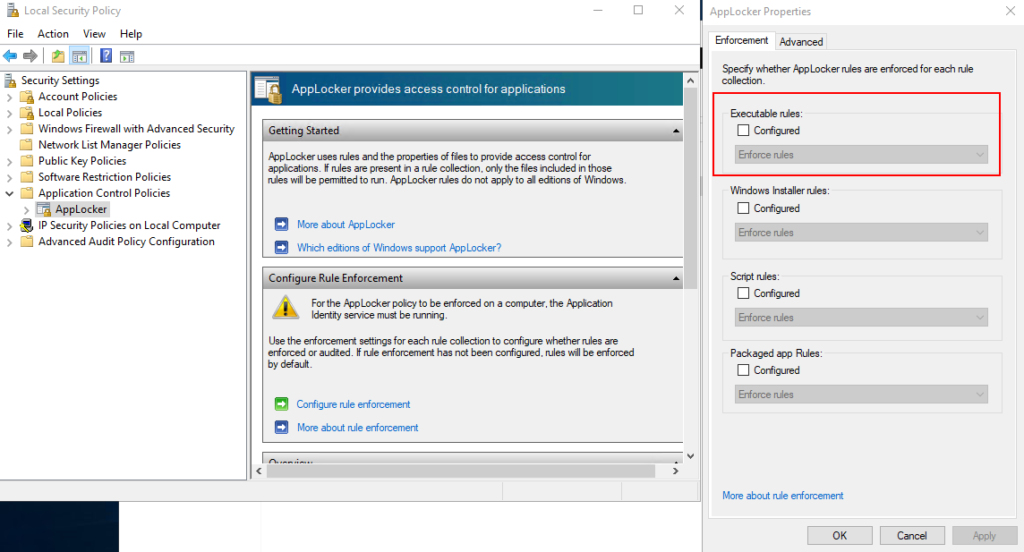
Task: Tick Configured checkbox for Script rules
Action: click(x=743, y=293)
